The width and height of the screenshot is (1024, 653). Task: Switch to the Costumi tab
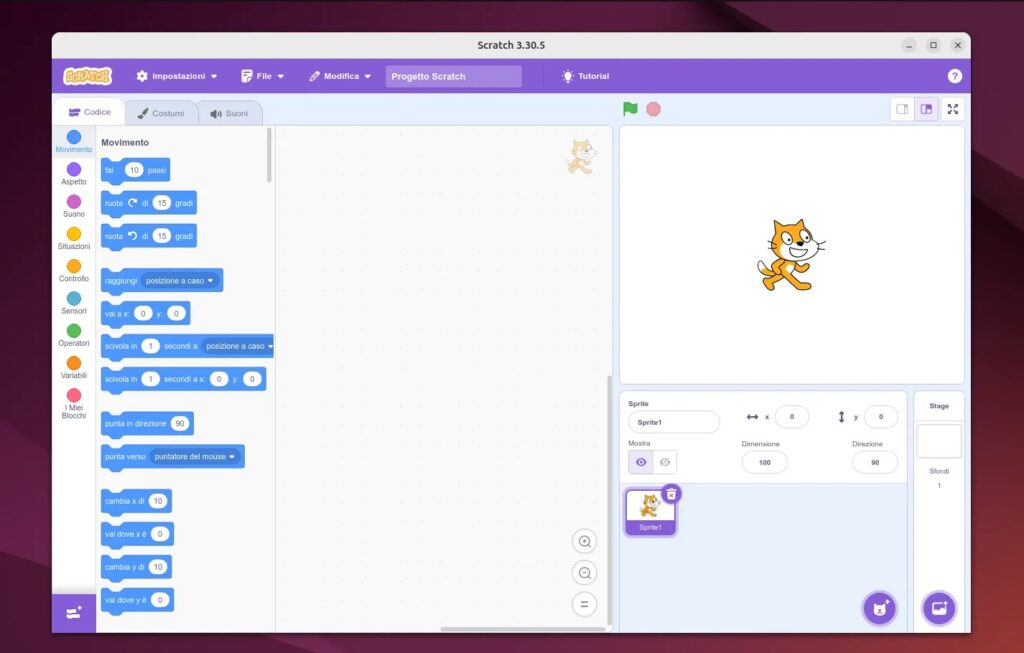pos(162,112)
